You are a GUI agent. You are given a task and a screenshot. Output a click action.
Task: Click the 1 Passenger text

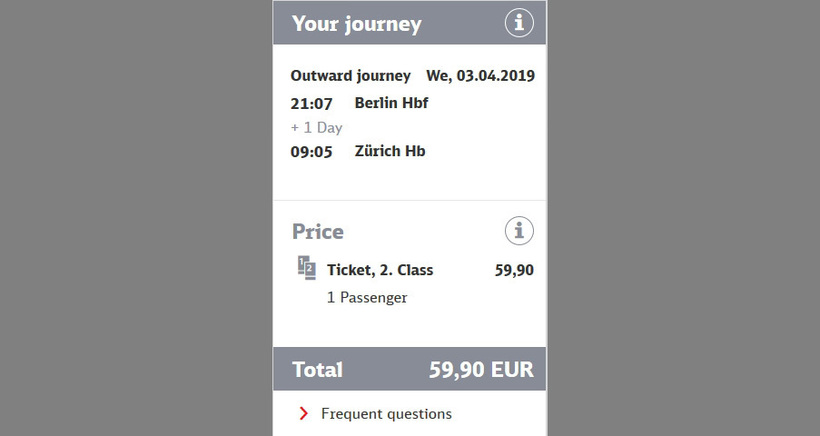[x=367, y=297]
